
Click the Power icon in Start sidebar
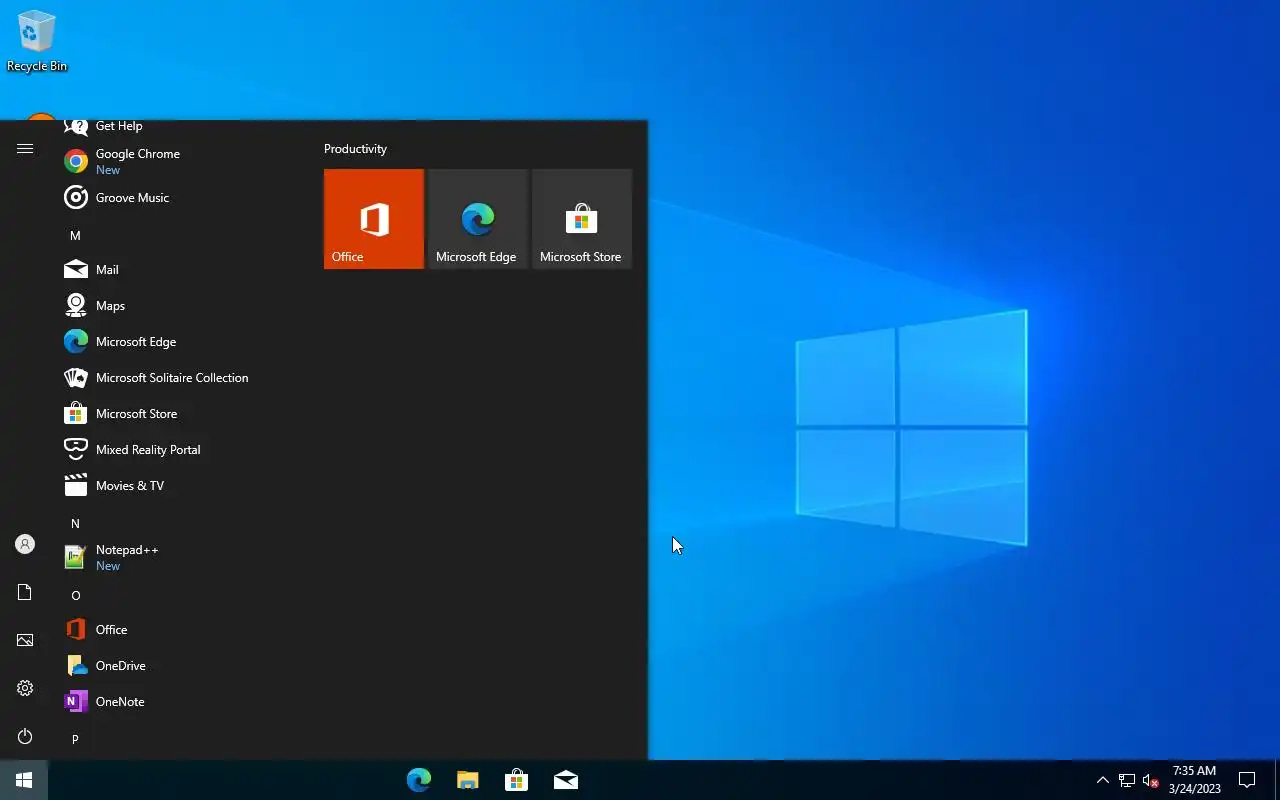pos(25,736)
